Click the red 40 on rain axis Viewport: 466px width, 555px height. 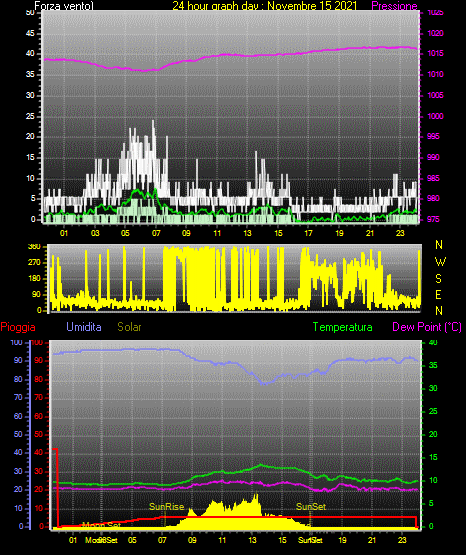click(39, 452)
